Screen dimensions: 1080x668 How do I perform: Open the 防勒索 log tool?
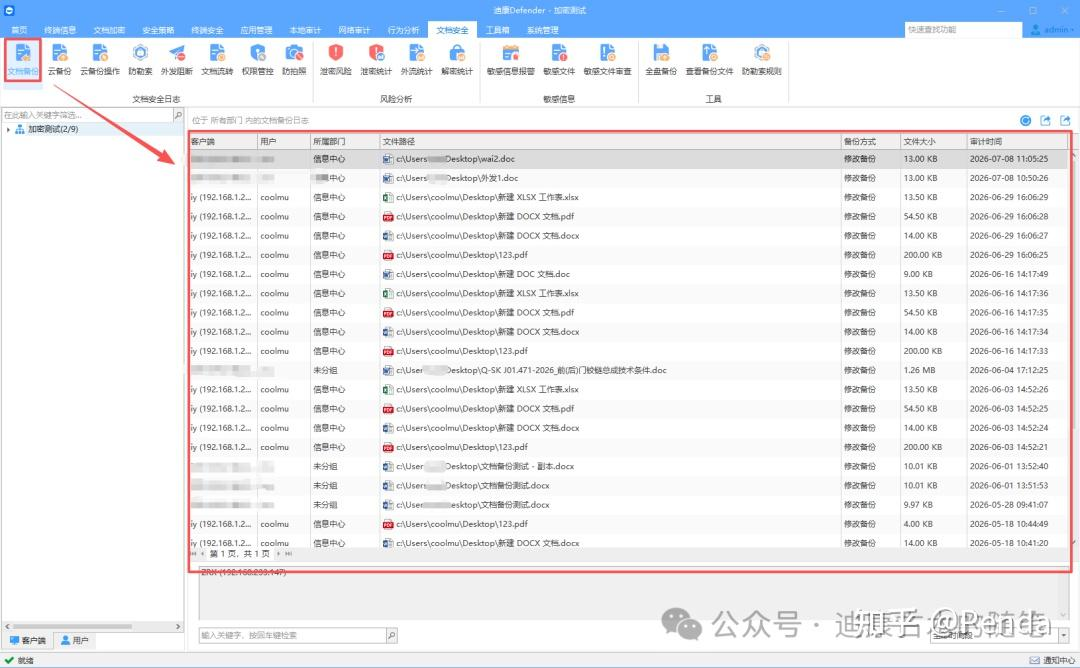[140, 60]
